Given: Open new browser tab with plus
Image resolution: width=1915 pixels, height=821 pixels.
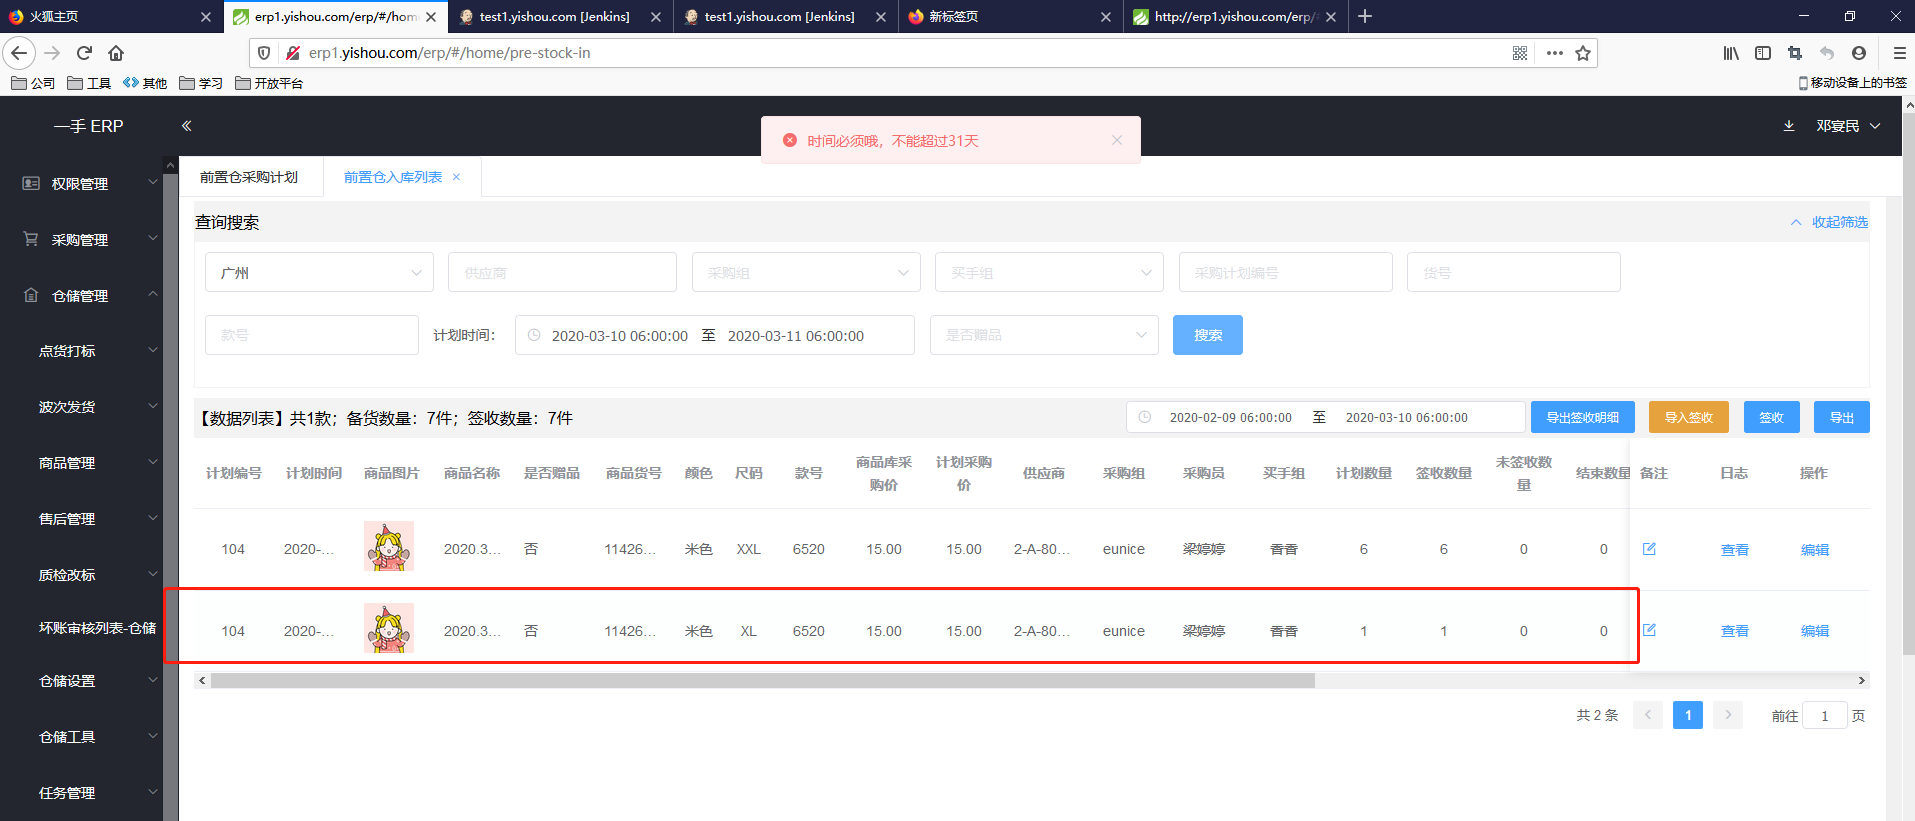Looking at the screenshot, I should point(1365,16).
